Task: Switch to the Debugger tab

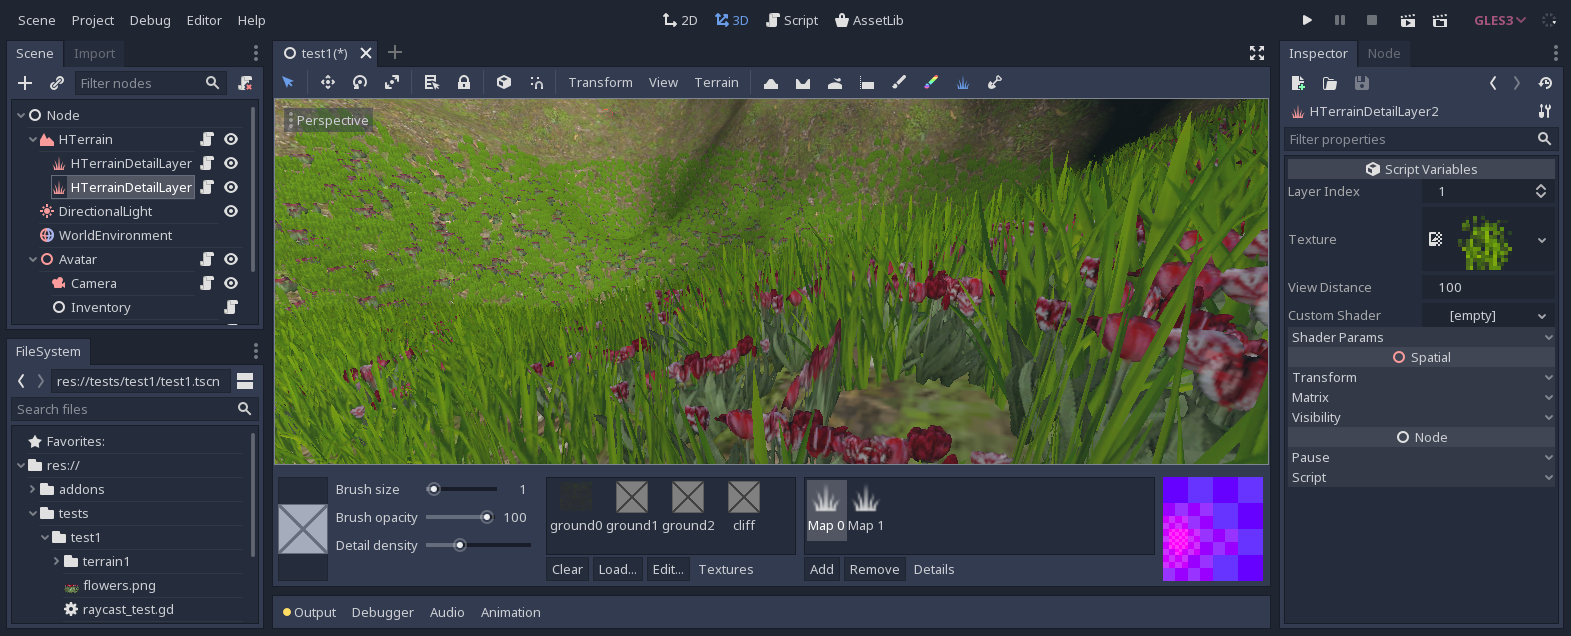Action: click(382, 612)
